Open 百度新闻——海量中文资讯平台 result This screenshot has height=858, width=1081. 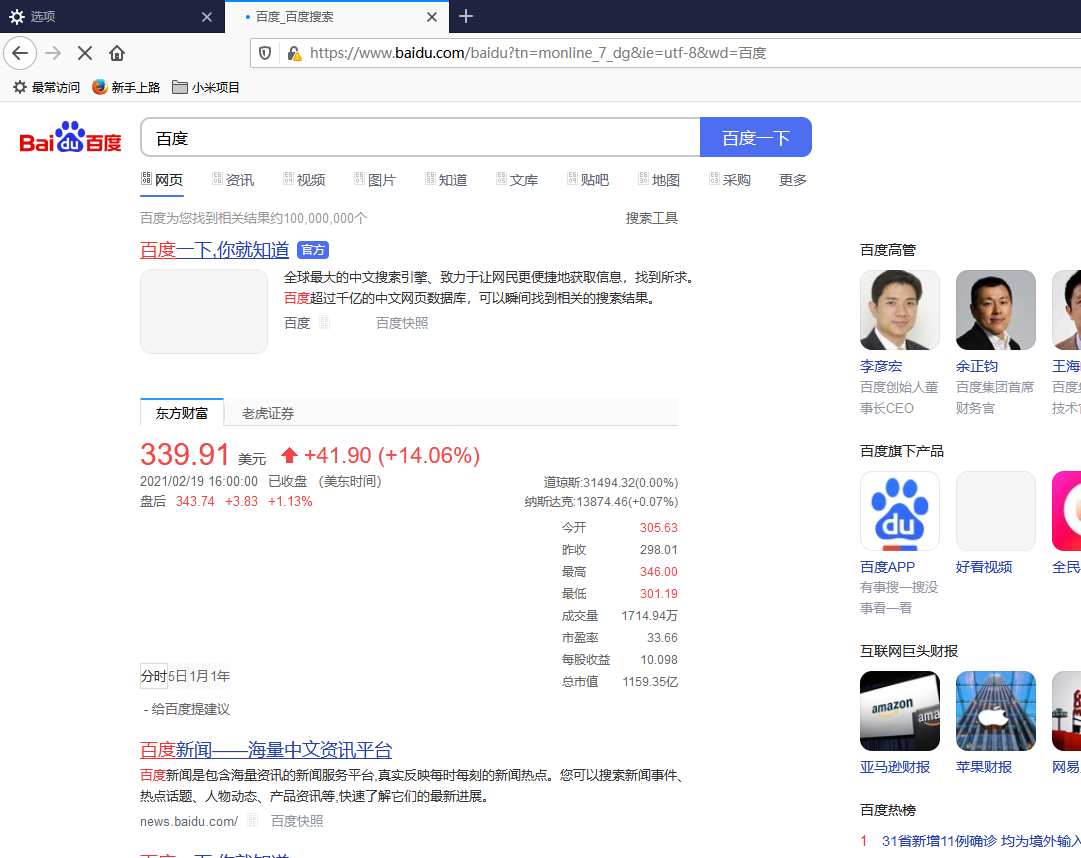pyautogui.click(x=266, y=750)
